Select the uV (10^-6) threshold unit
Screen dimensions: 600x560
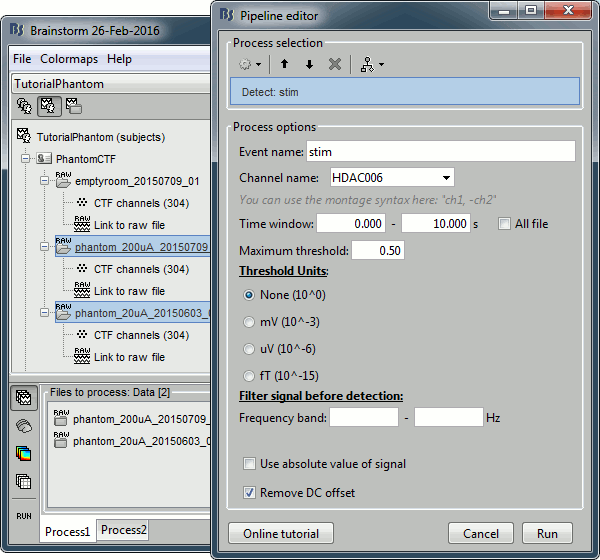[249, 348]
